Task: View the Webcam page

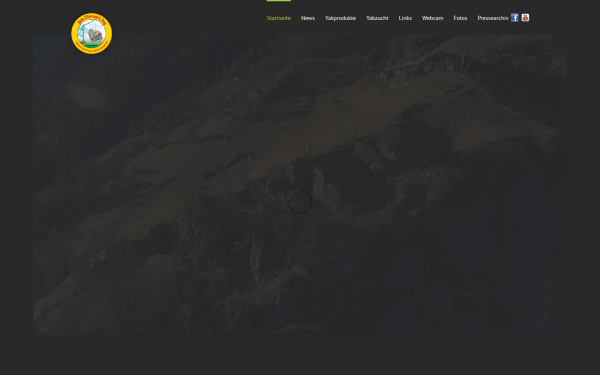Action: click(432, 18)
